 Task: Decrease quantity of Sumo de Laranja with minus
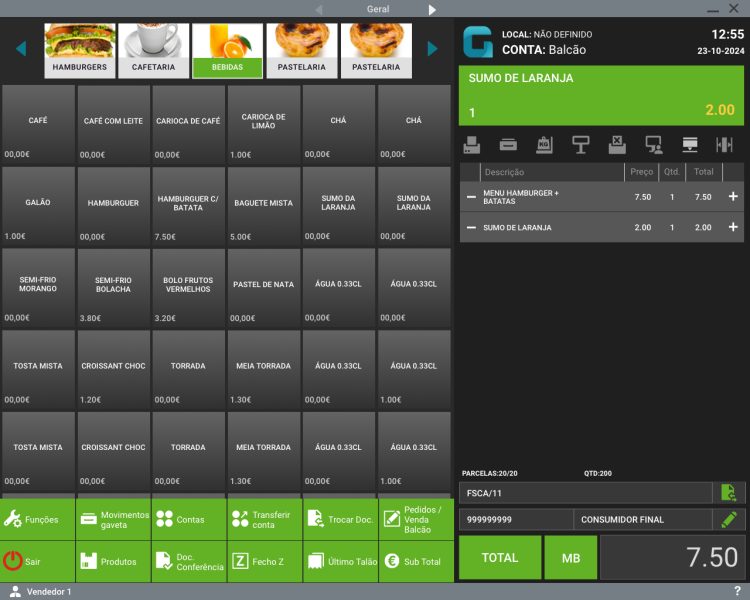tap(471, 228)
